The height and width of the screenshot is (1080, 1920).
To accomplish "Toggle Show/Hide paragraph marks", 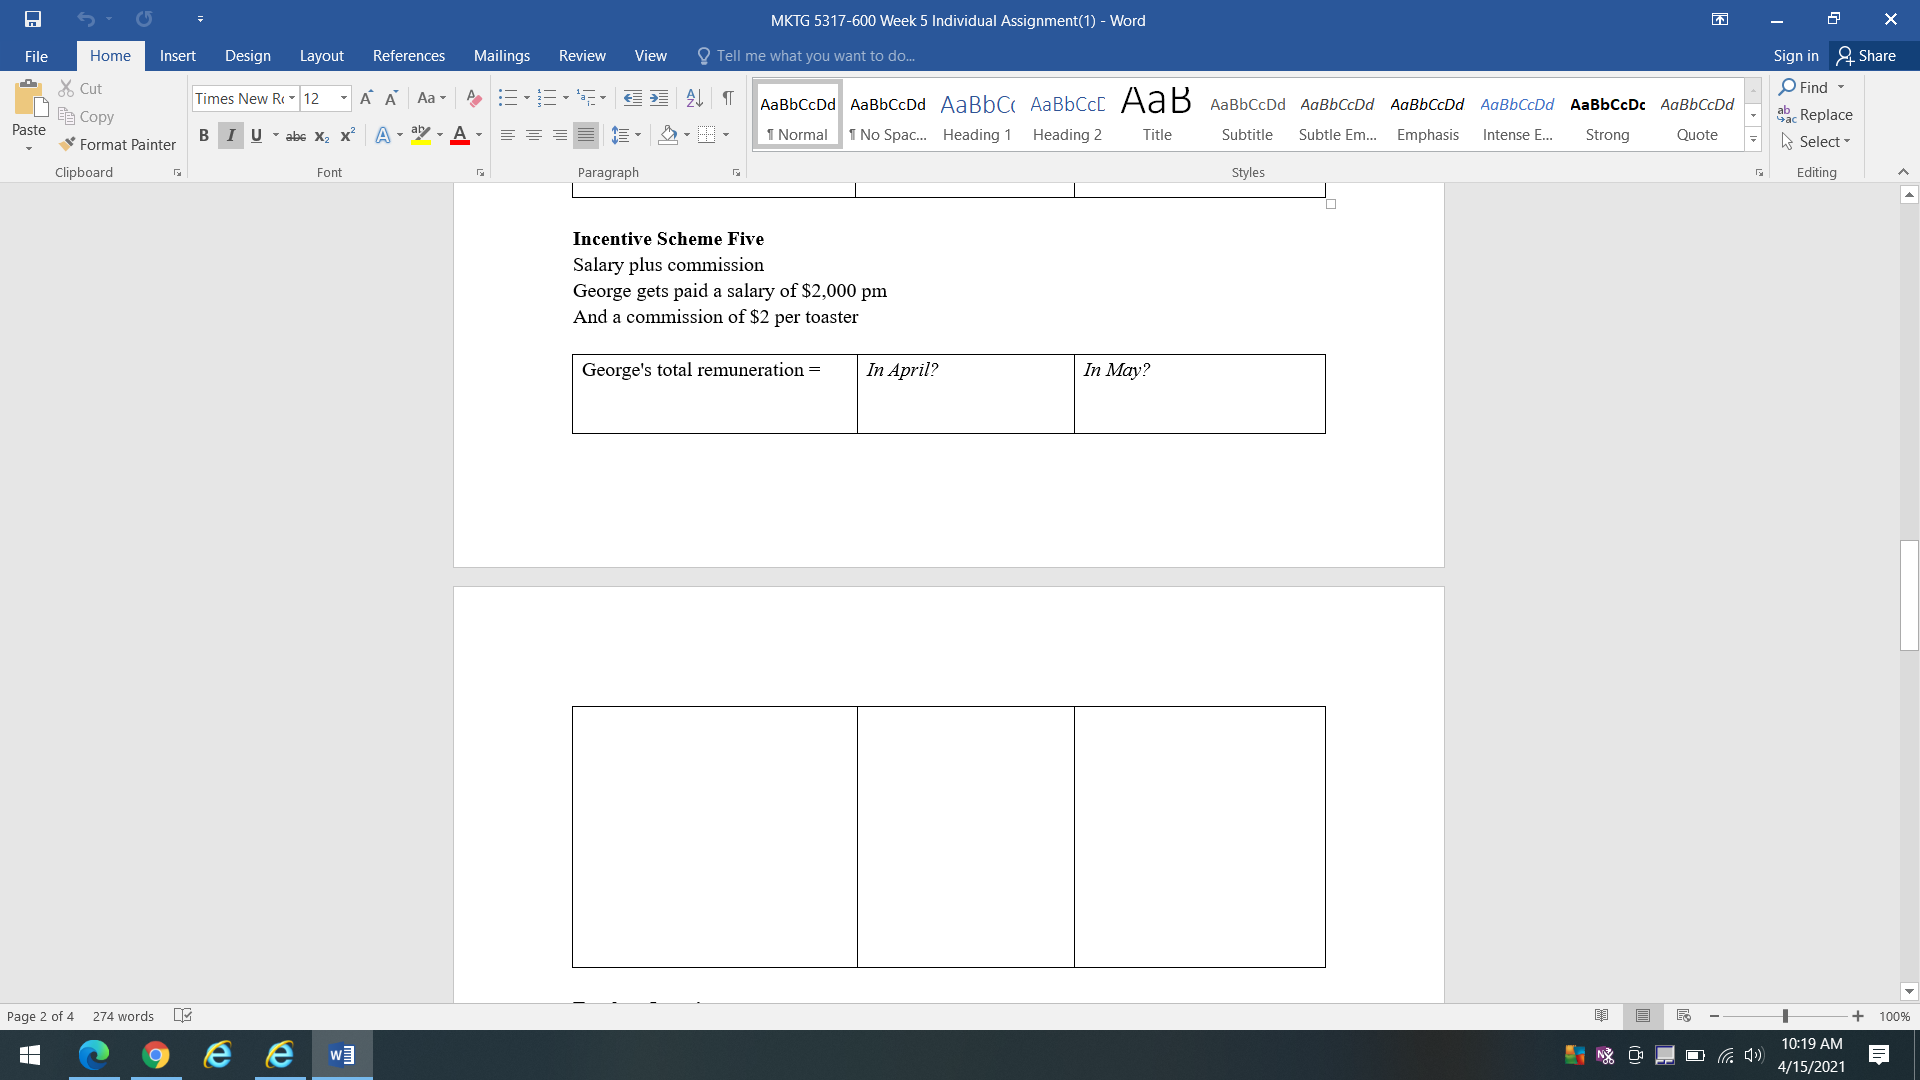I will 728,98.
